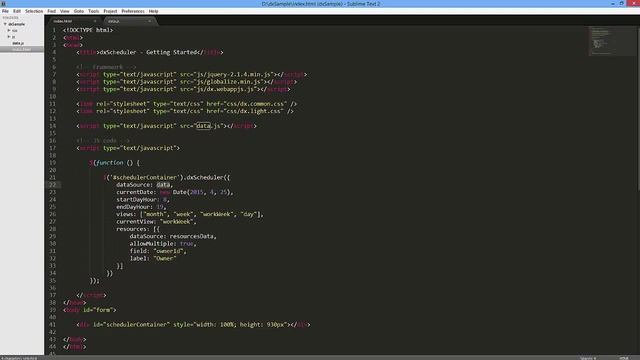Open the Edit menu
The width and height of the screenshot is (640, 360).
tap(17, 11)
